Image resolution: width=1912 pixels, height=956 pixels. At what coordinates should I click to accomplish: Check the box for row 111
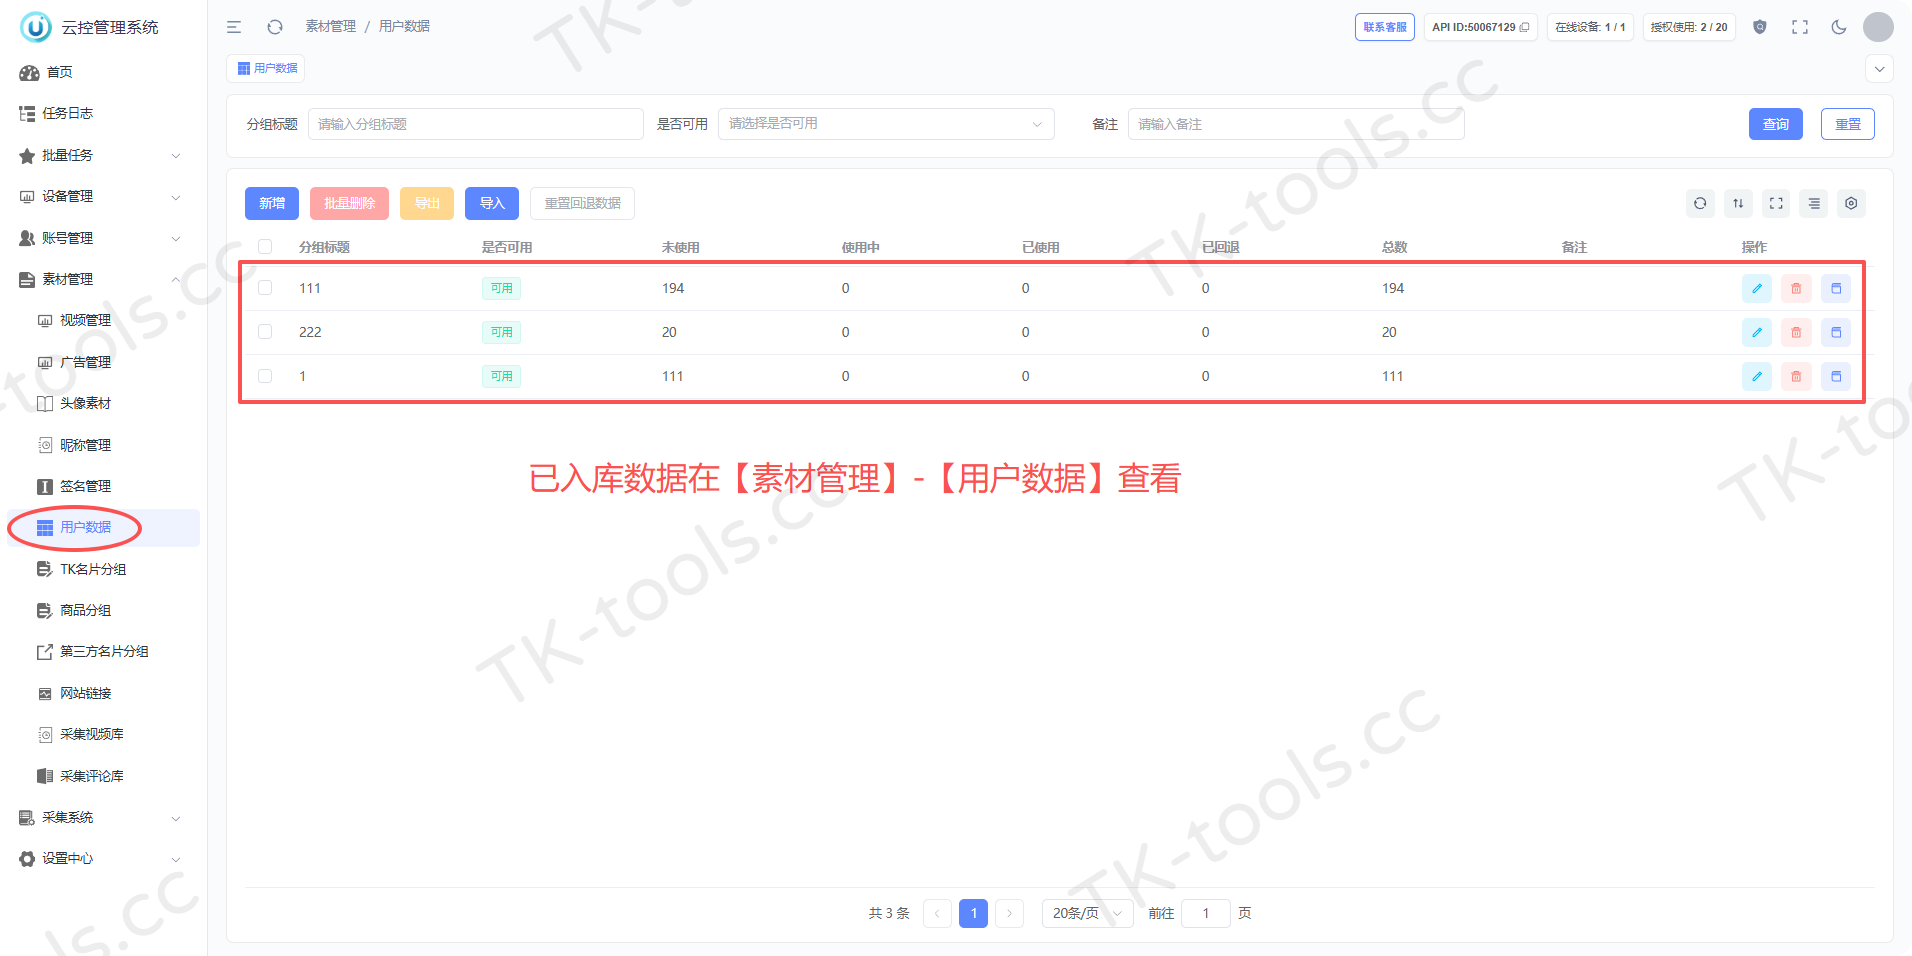click(265, 288)
